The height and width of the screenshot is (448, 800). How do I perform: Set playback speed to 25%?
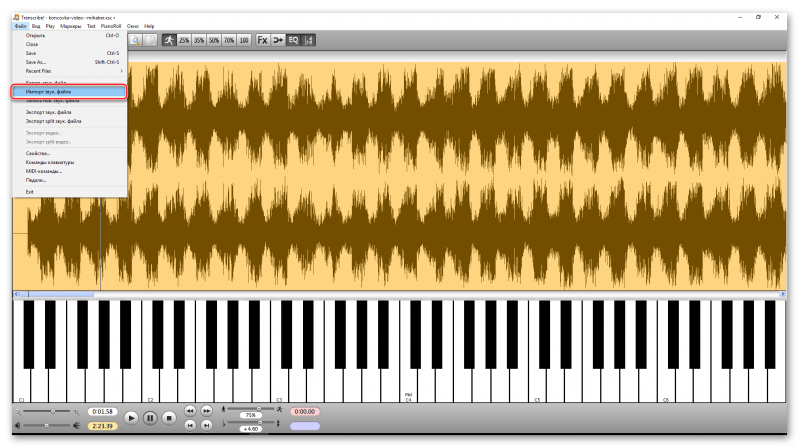coord(184,40)
